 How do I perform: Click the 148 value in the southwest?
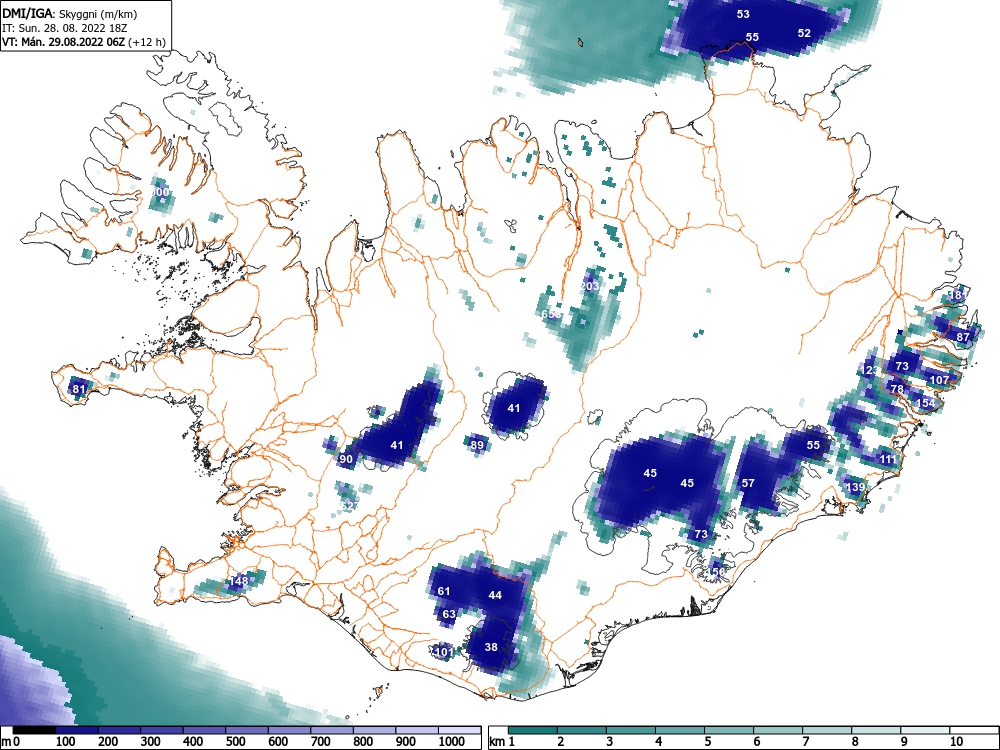239,581
